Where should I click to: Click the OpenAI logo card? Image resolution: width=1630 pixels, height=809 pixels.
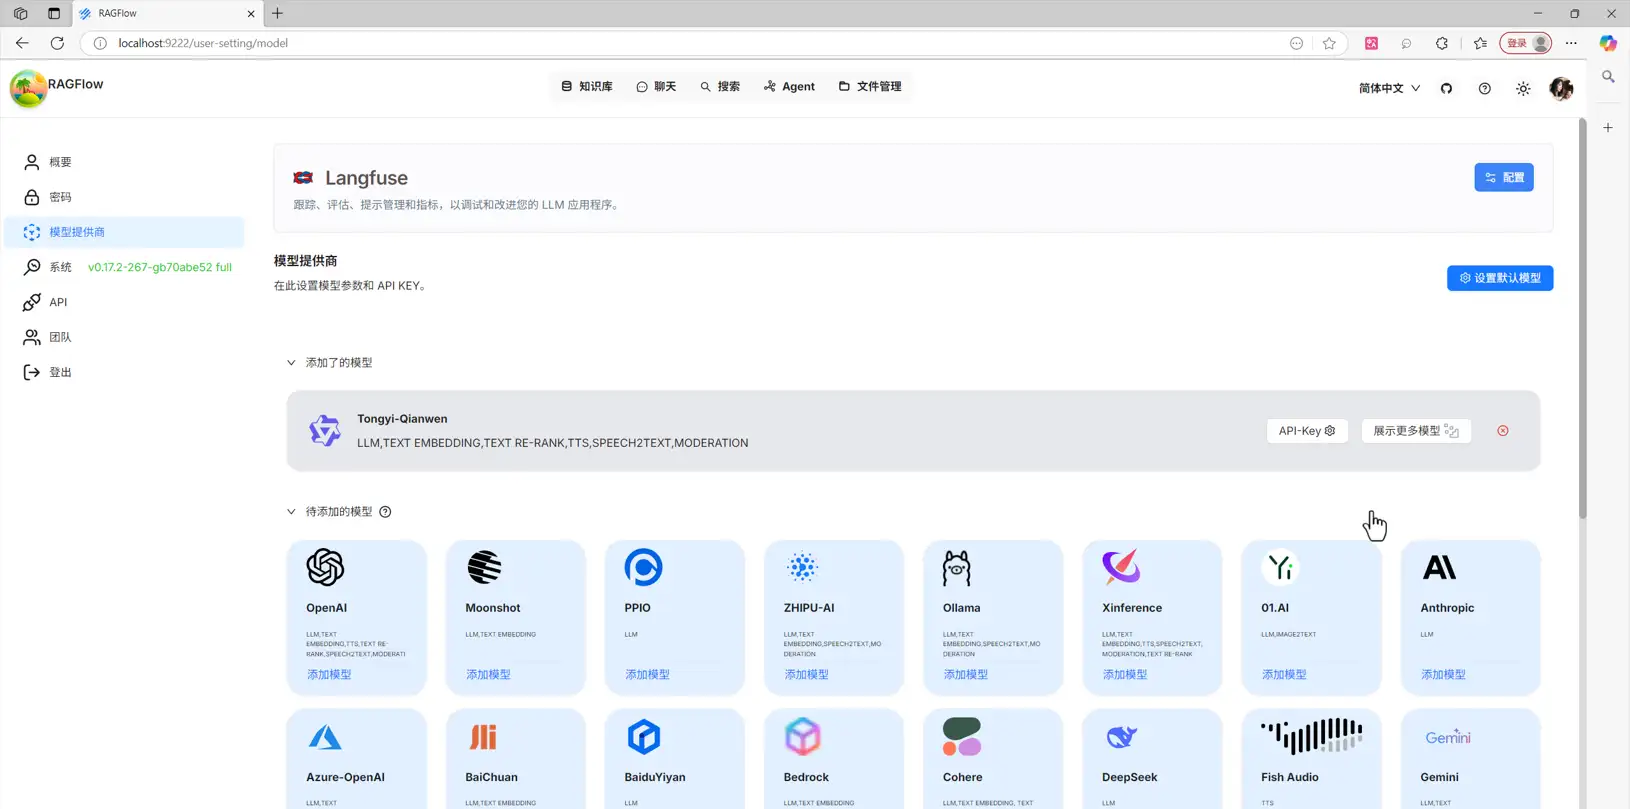(325, 568)
